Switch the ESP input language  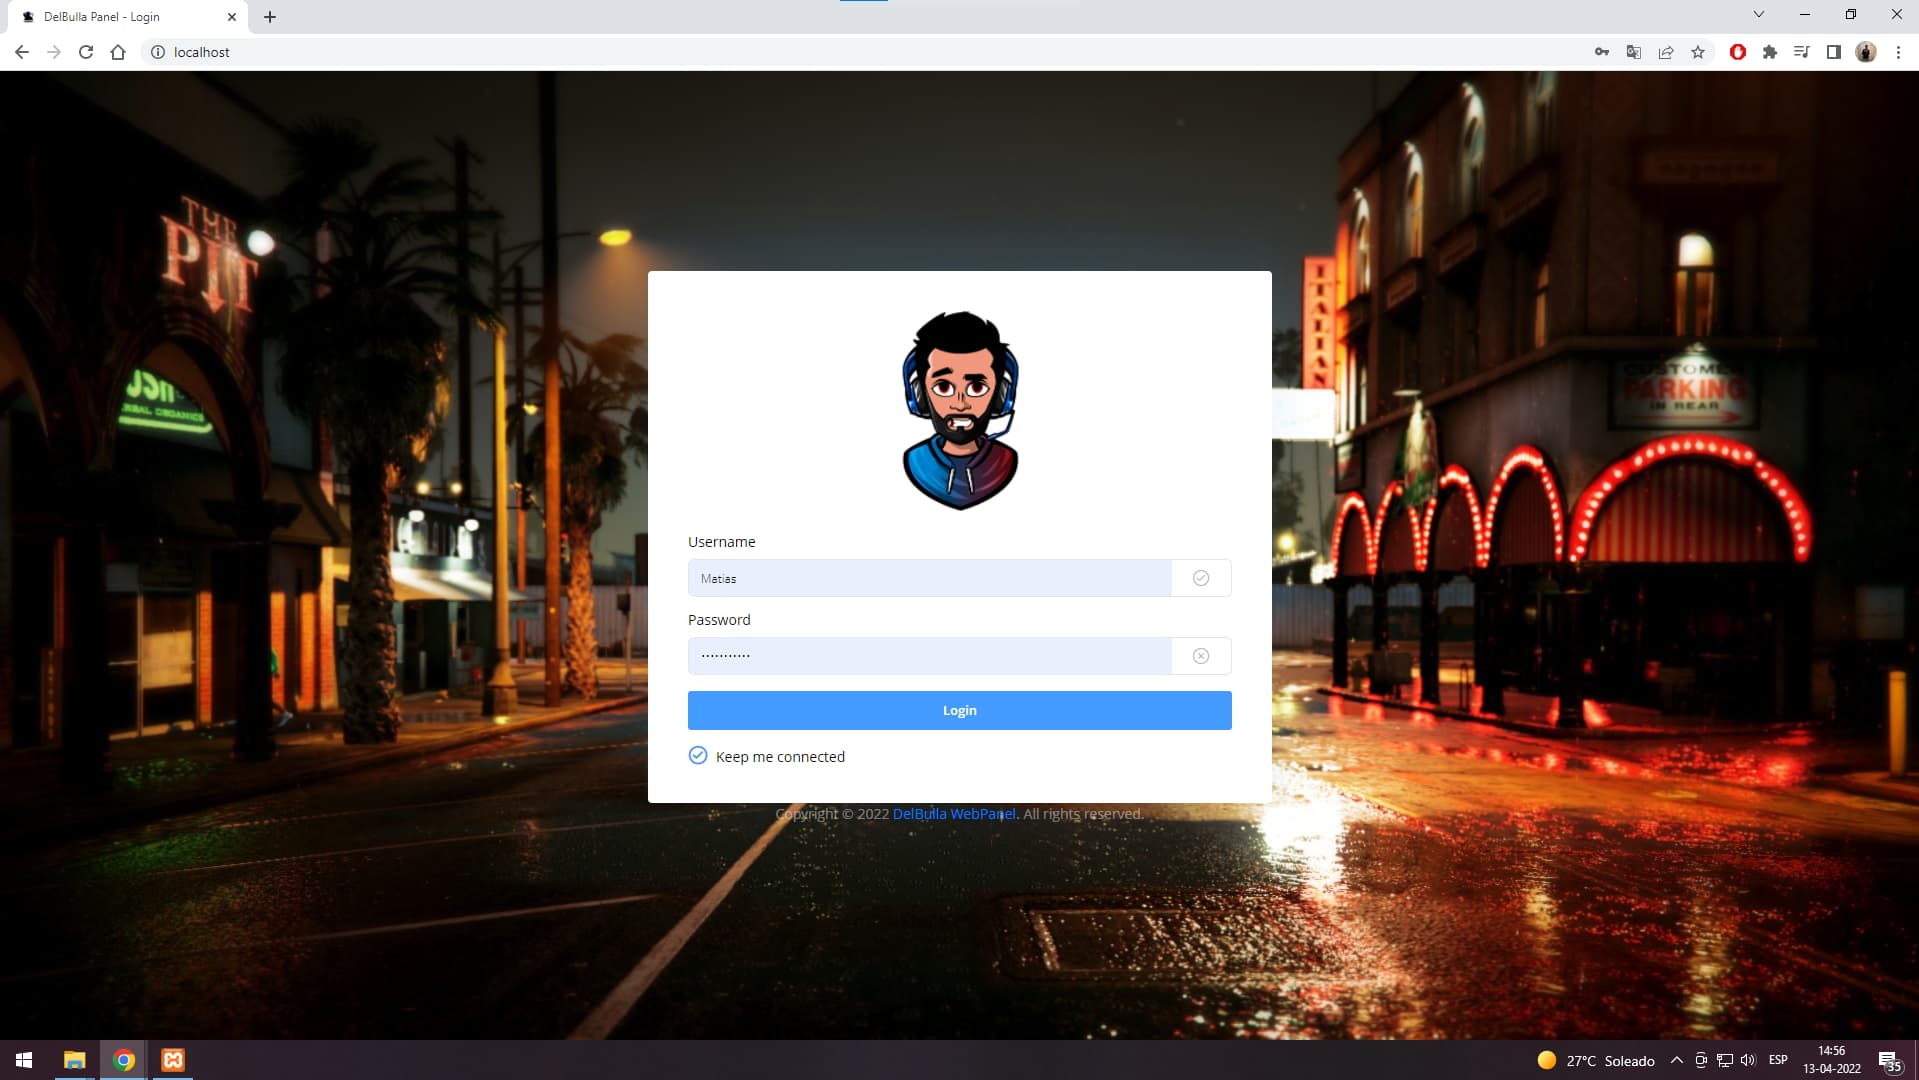tap(1778, 1060)
